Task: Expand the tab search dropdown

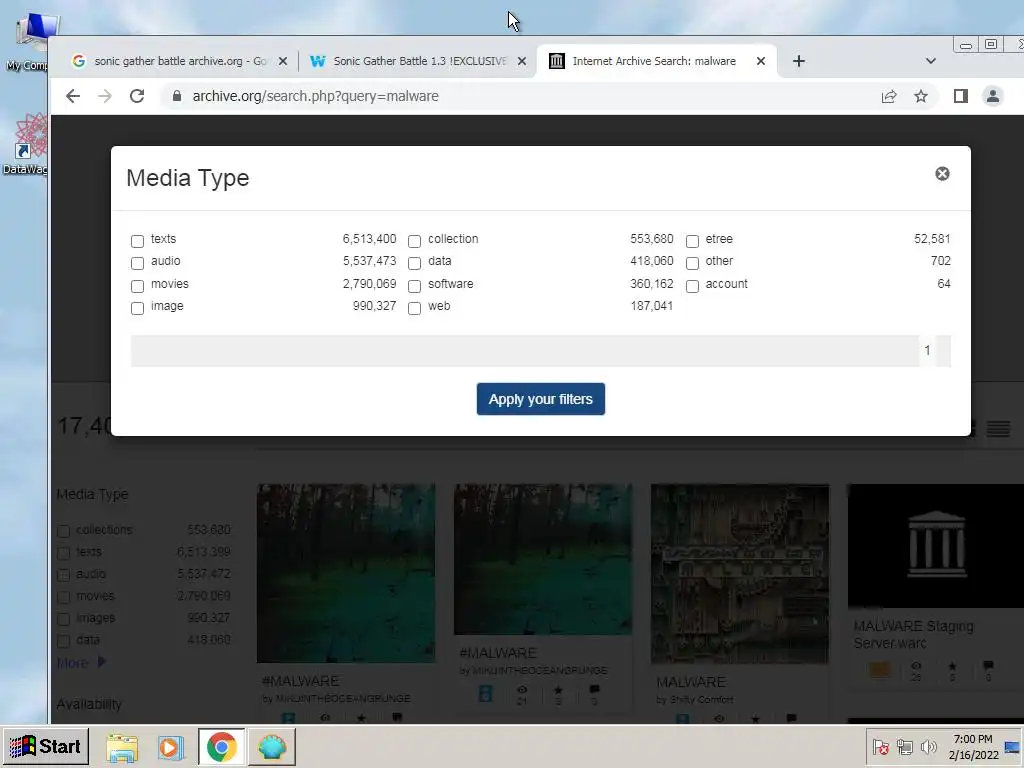Action: 931,61
